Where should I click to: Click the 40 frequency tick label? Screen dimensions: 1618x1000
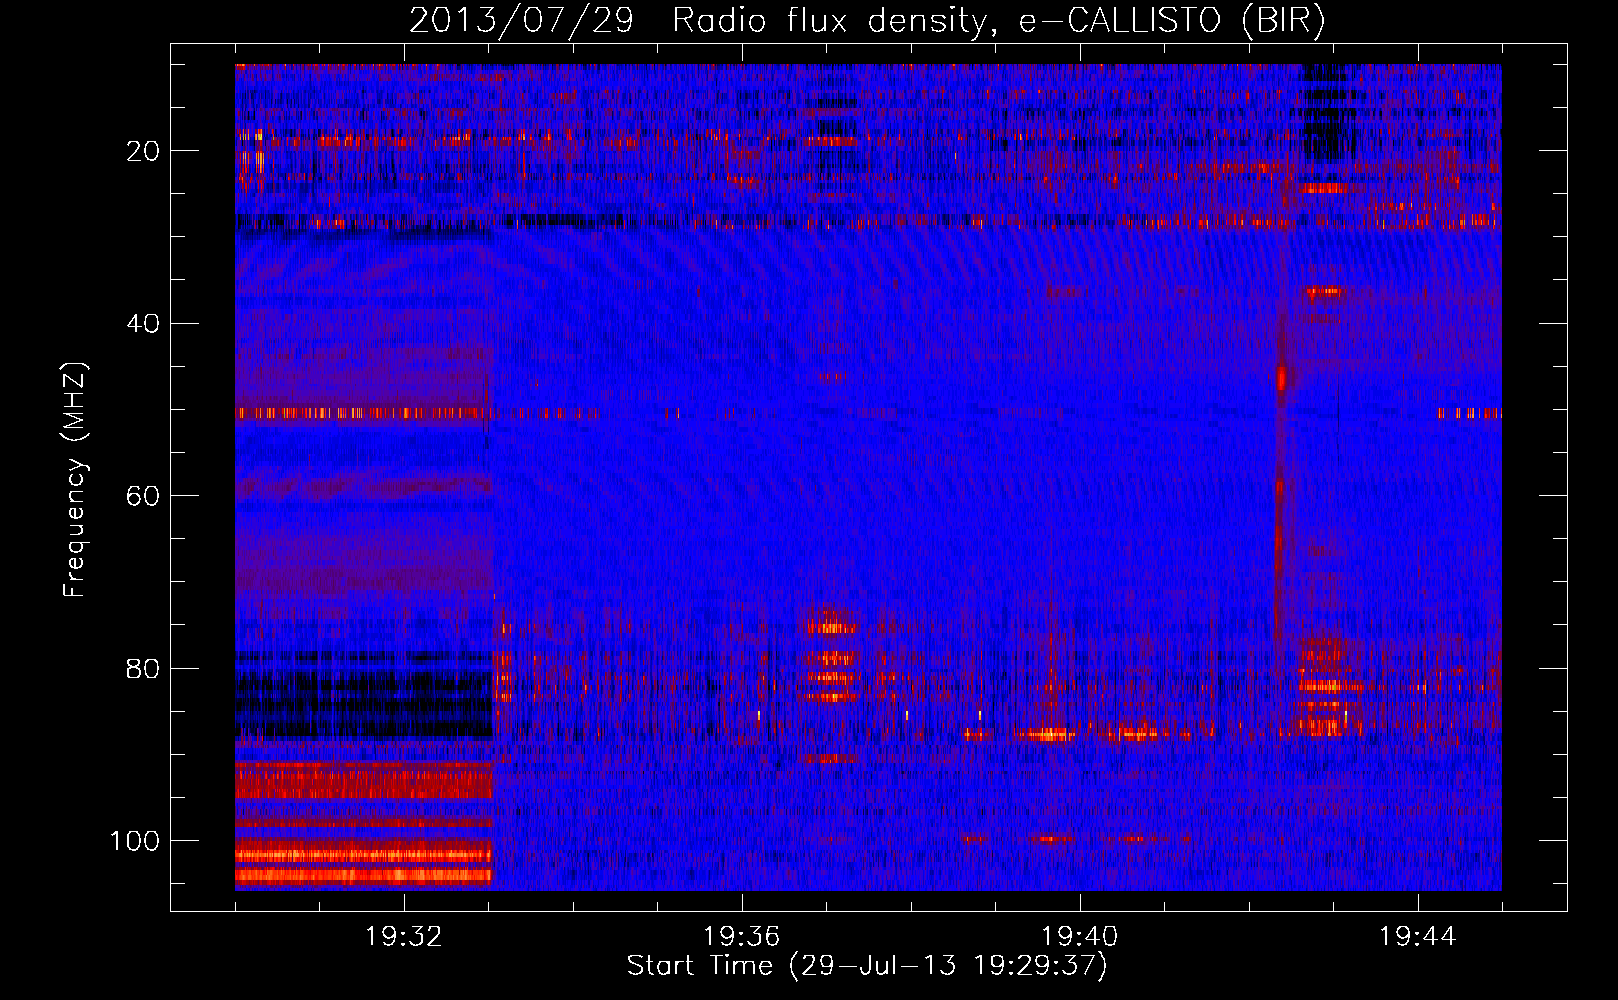coord(144,323)
